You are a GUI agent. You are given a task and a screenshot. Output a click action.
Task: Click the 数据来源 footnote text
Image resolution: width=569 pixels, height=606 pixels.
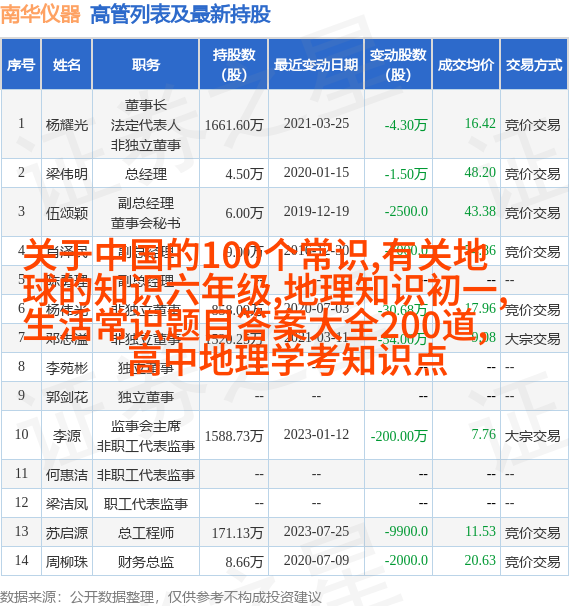pos(160,597)
